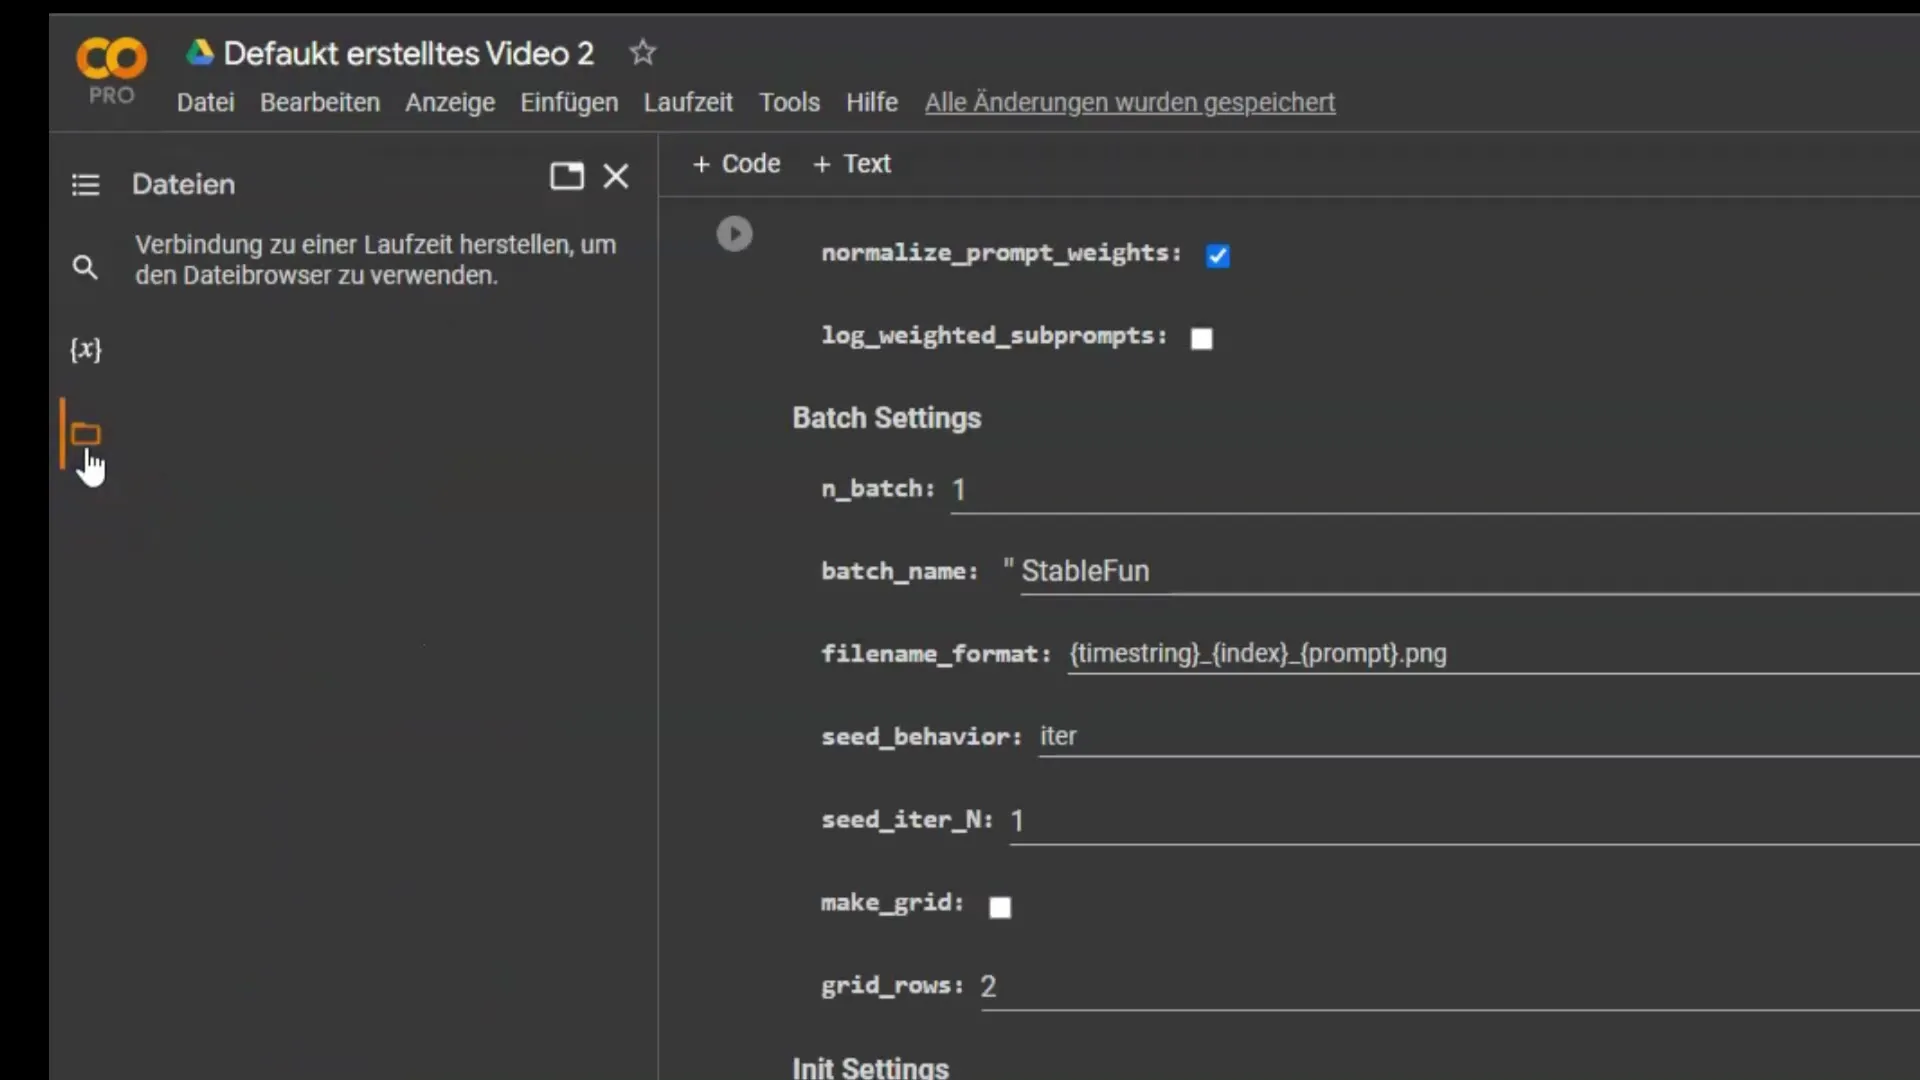Click the 'Init Settings' heading
The height and width of the screenshot is (1080, 1920).
point(870,1067)
